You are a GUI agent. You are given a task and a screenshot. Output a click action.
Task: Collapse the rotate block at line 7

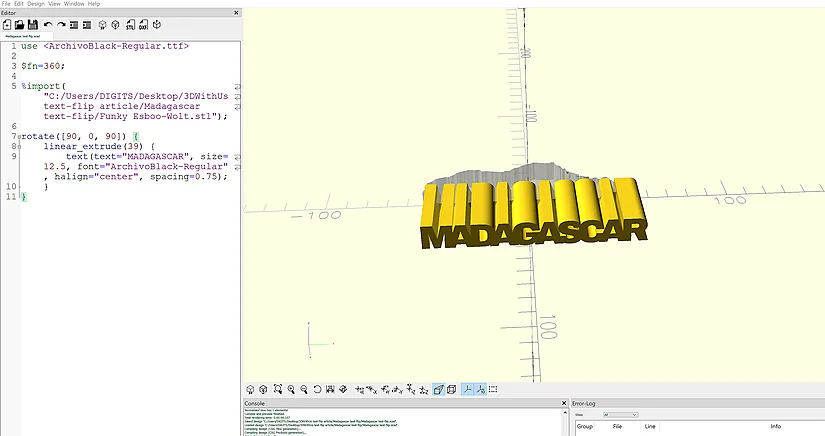(x=19, y=136)
